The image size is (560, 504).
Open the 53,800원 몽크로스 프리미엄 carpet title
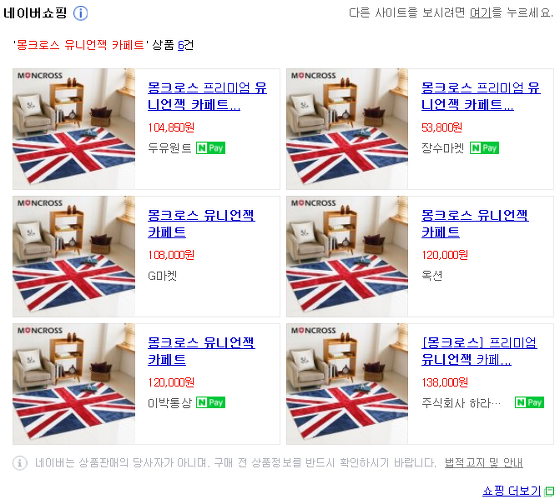pos(481,96)
